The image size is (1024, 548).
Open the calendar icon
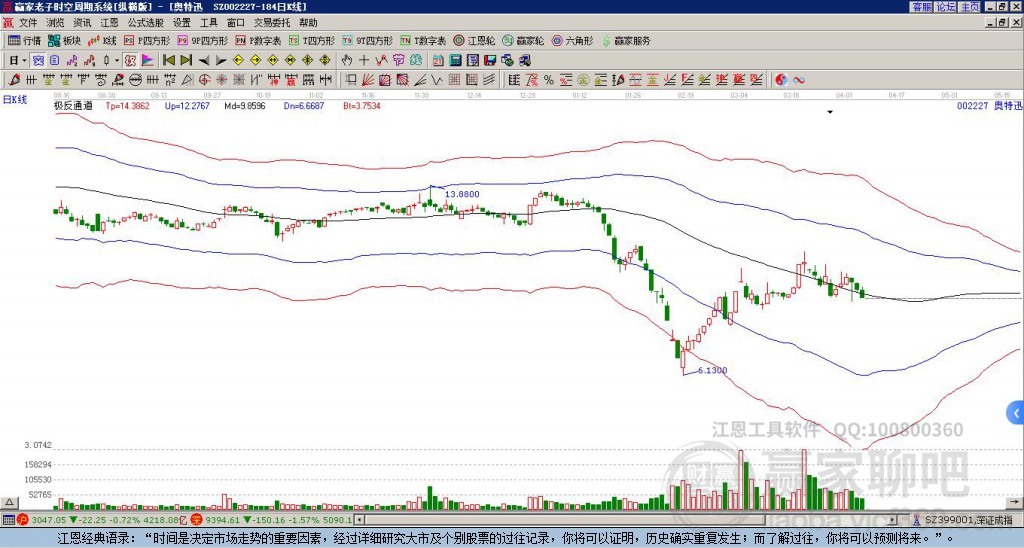pos(438,61)
